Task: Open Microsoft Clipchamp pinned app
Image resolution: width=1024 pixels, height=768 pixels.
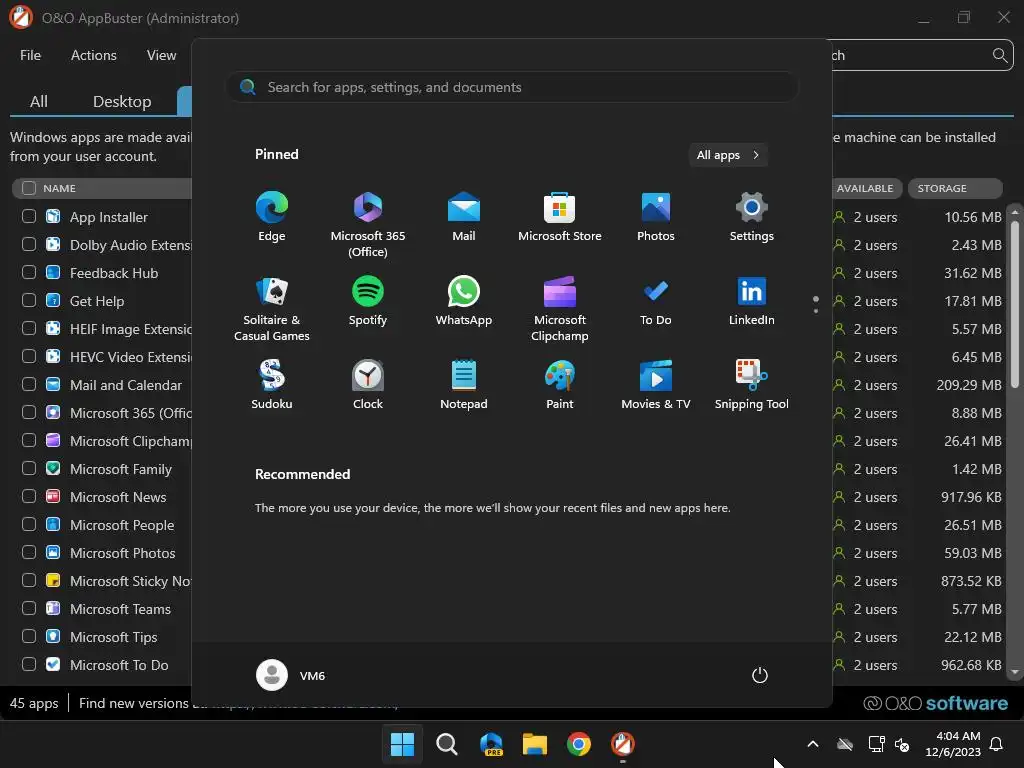Action: click(x=560, y=308)
